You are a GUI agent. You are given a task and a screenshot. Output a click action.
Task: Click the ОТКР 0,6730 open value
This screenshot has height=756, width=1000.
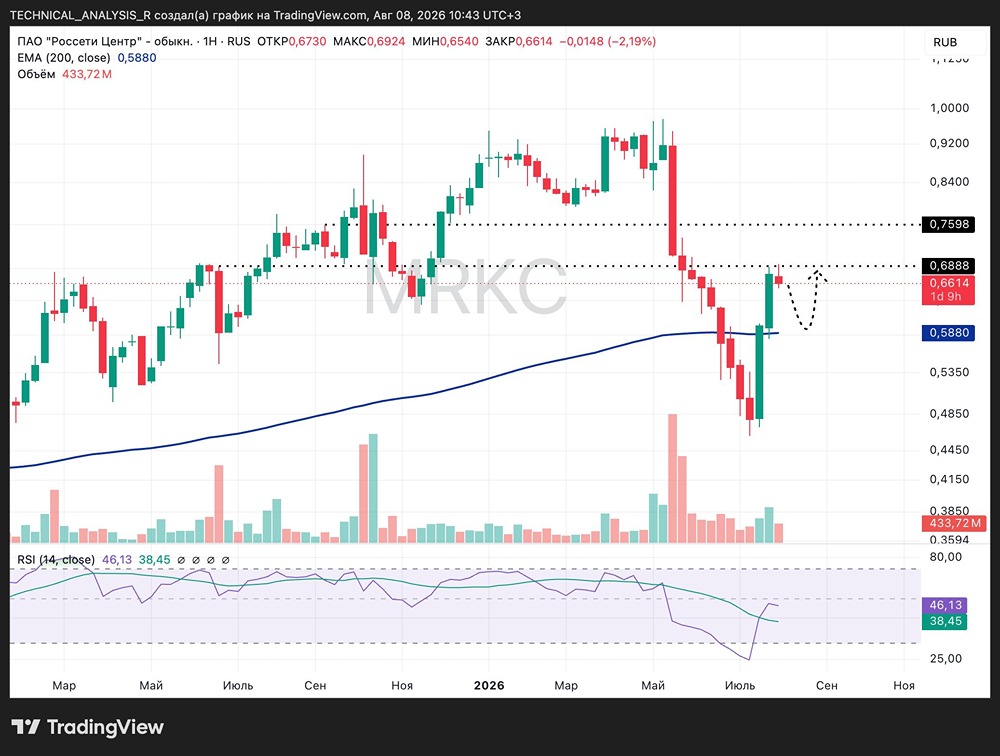291,41
